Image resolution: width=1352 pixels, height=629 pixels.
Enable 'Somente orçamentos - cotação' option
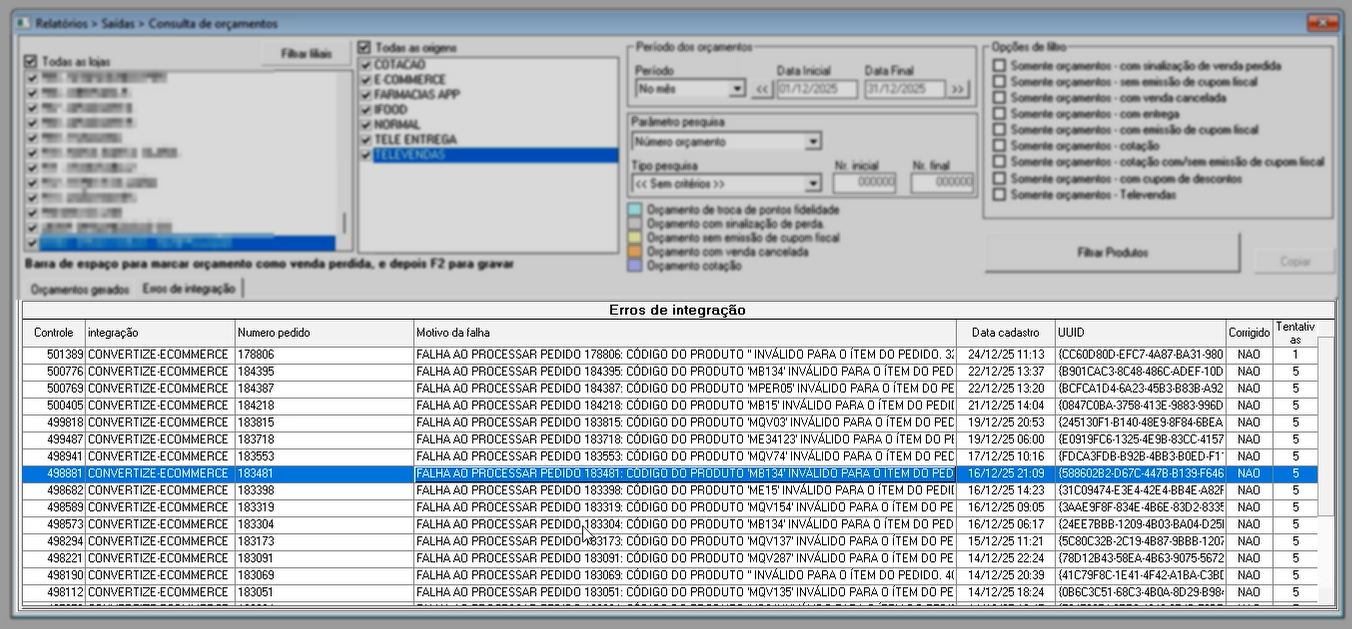(999, 146)
